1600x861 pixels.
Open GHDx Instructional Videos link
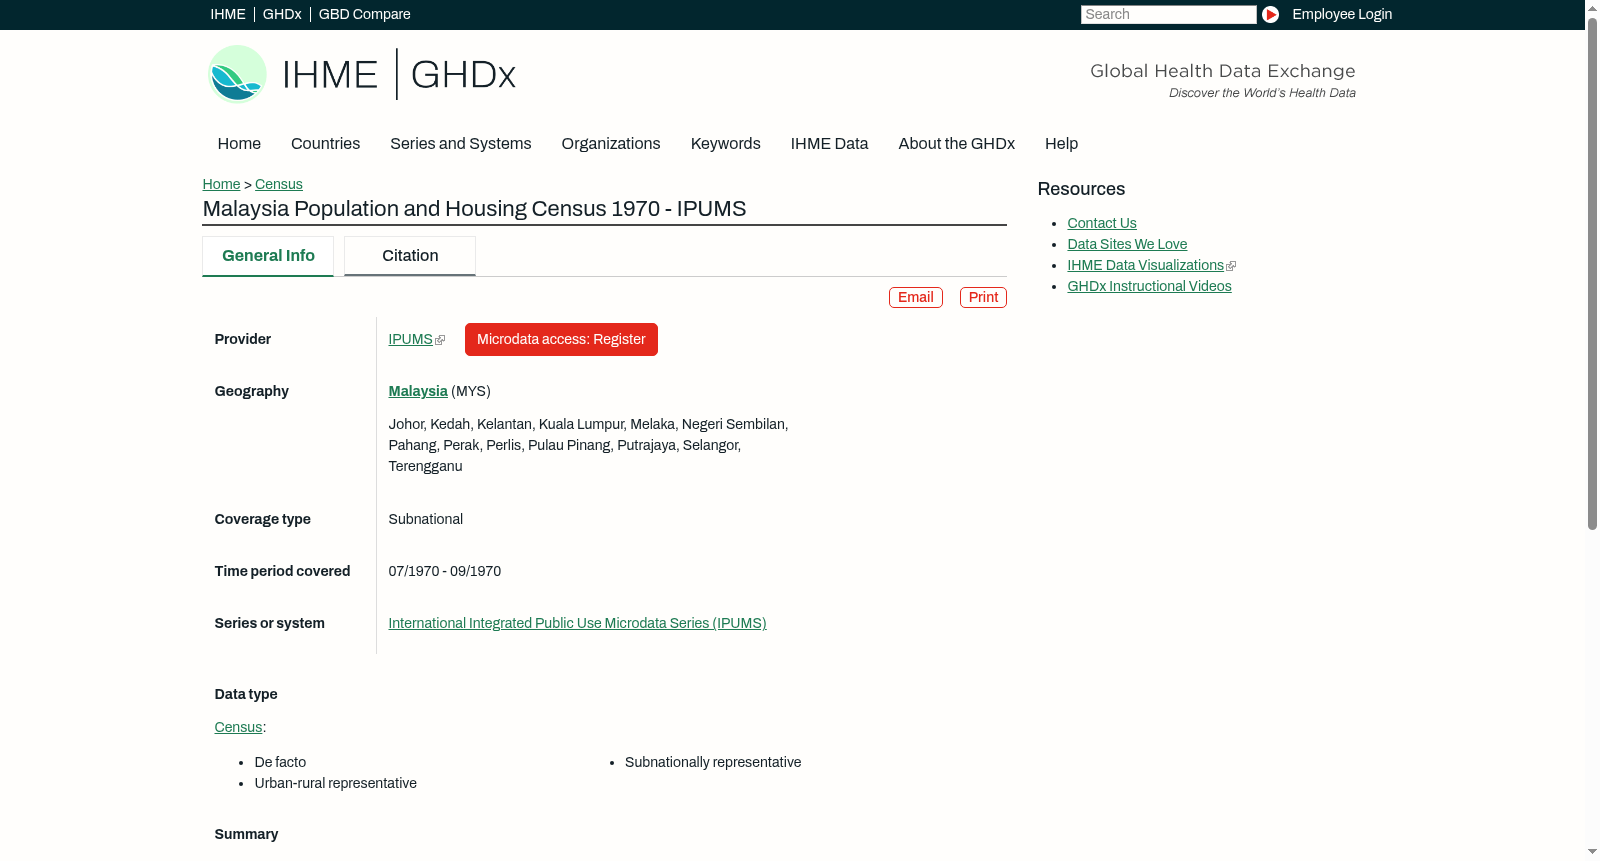(1149, 287)
